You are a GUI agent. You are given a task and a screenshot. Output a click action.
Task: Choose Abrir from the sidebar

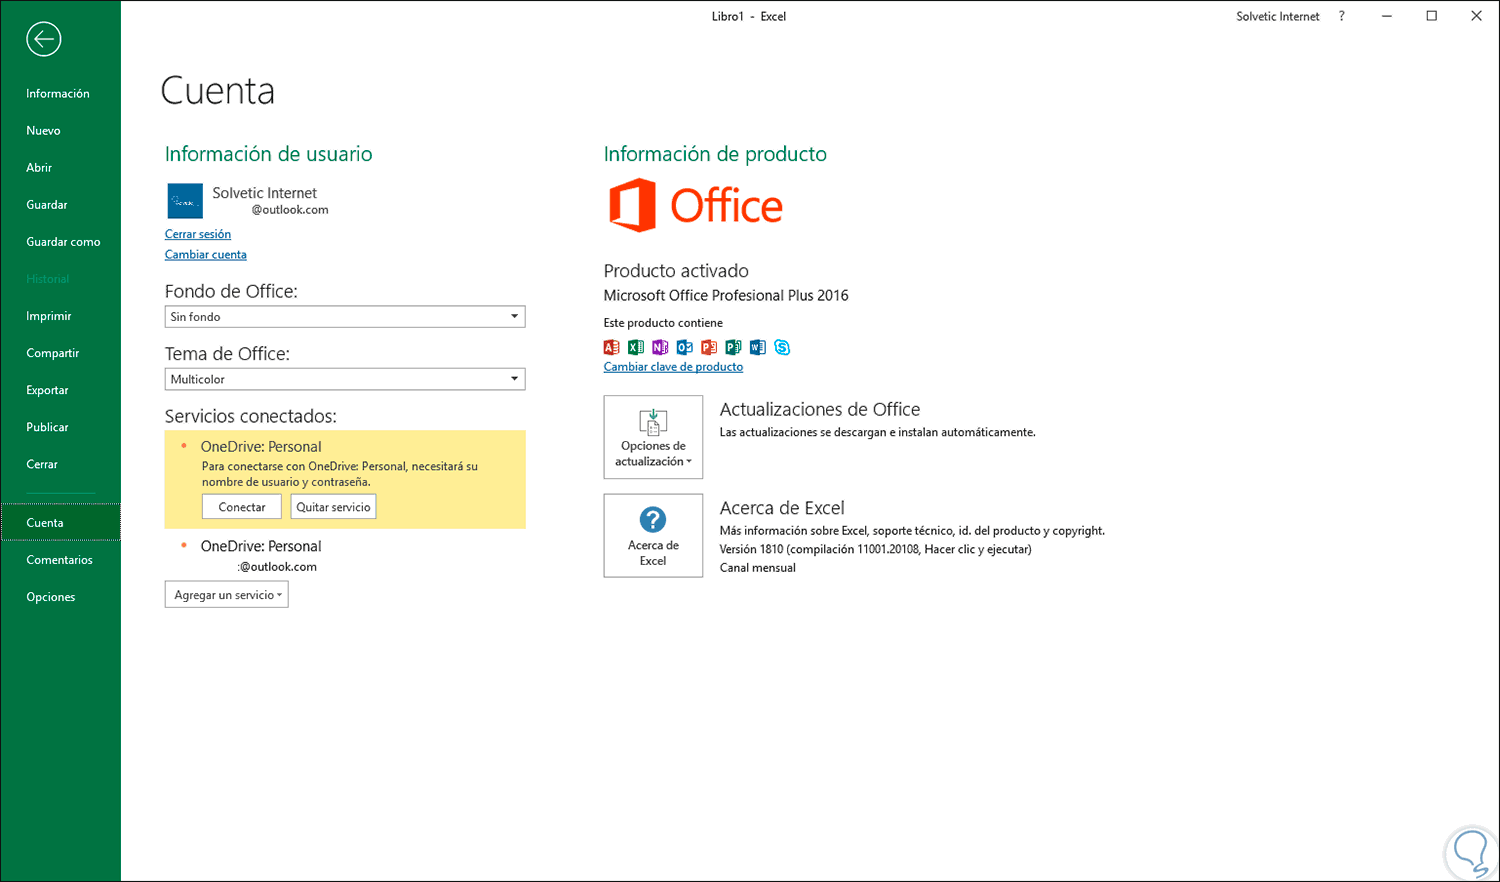[x=39, y=168]
